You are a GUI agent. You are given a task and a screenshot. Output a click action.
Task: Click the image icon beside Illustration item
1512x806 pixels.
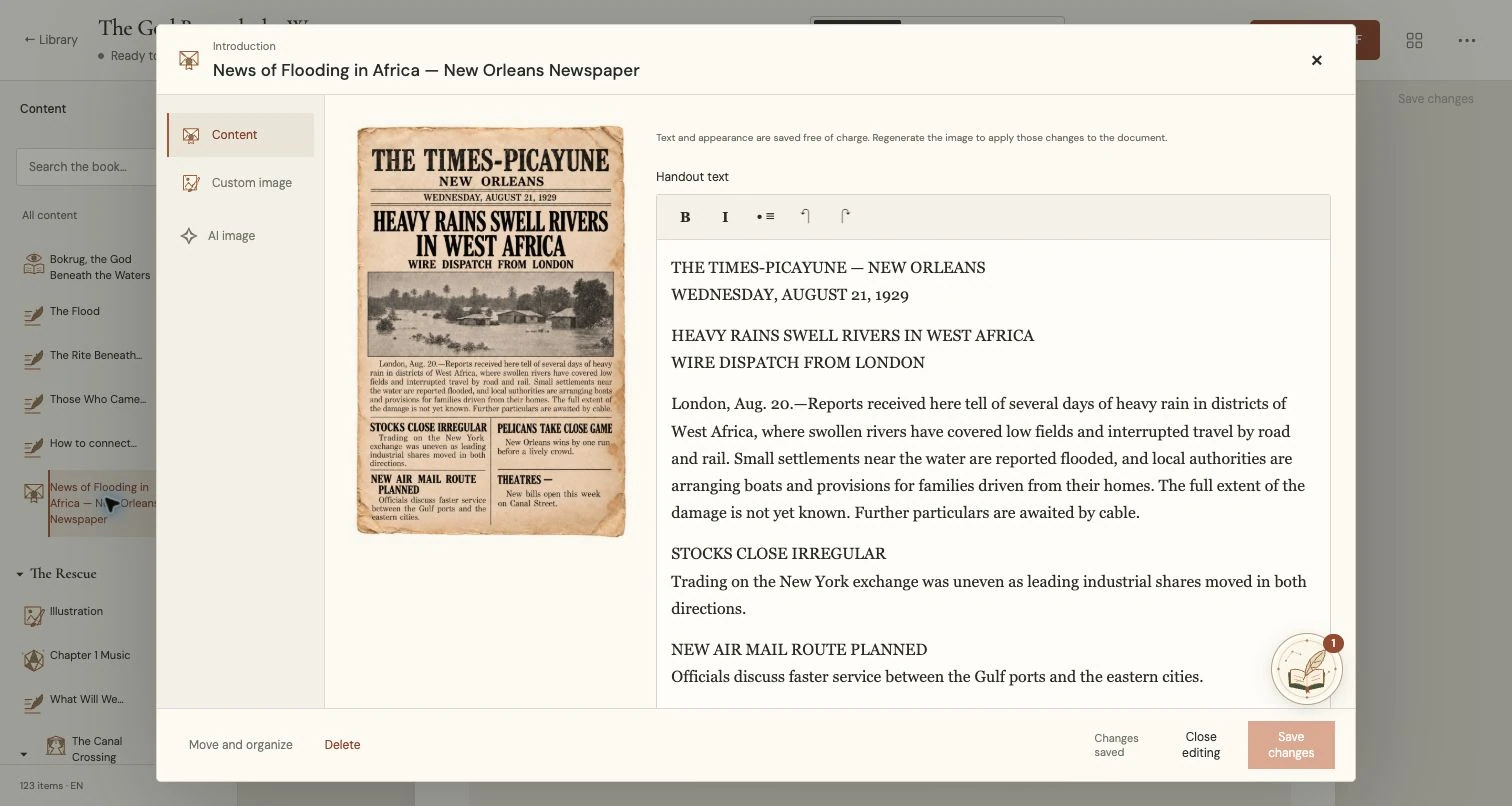(34, 616)
